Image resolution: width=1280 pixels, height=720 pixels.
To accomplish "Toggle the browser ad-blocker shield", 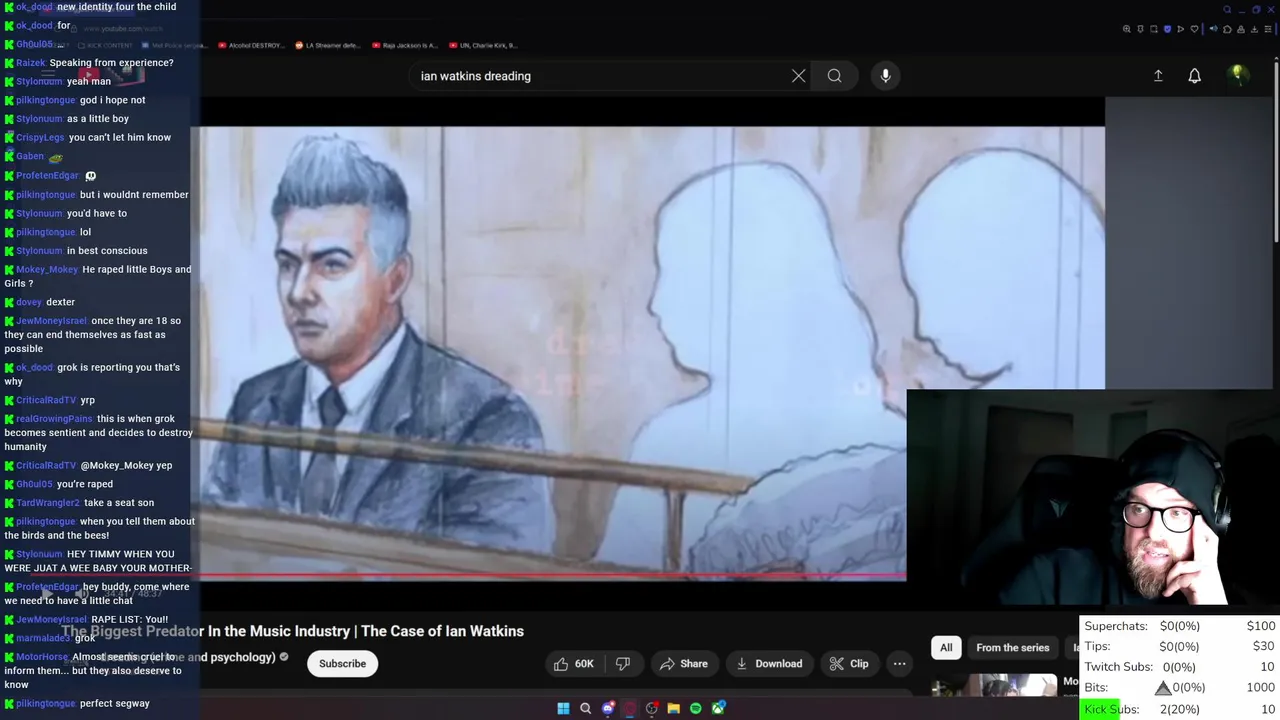I will pyautogui.click(x=1167, y=29).
